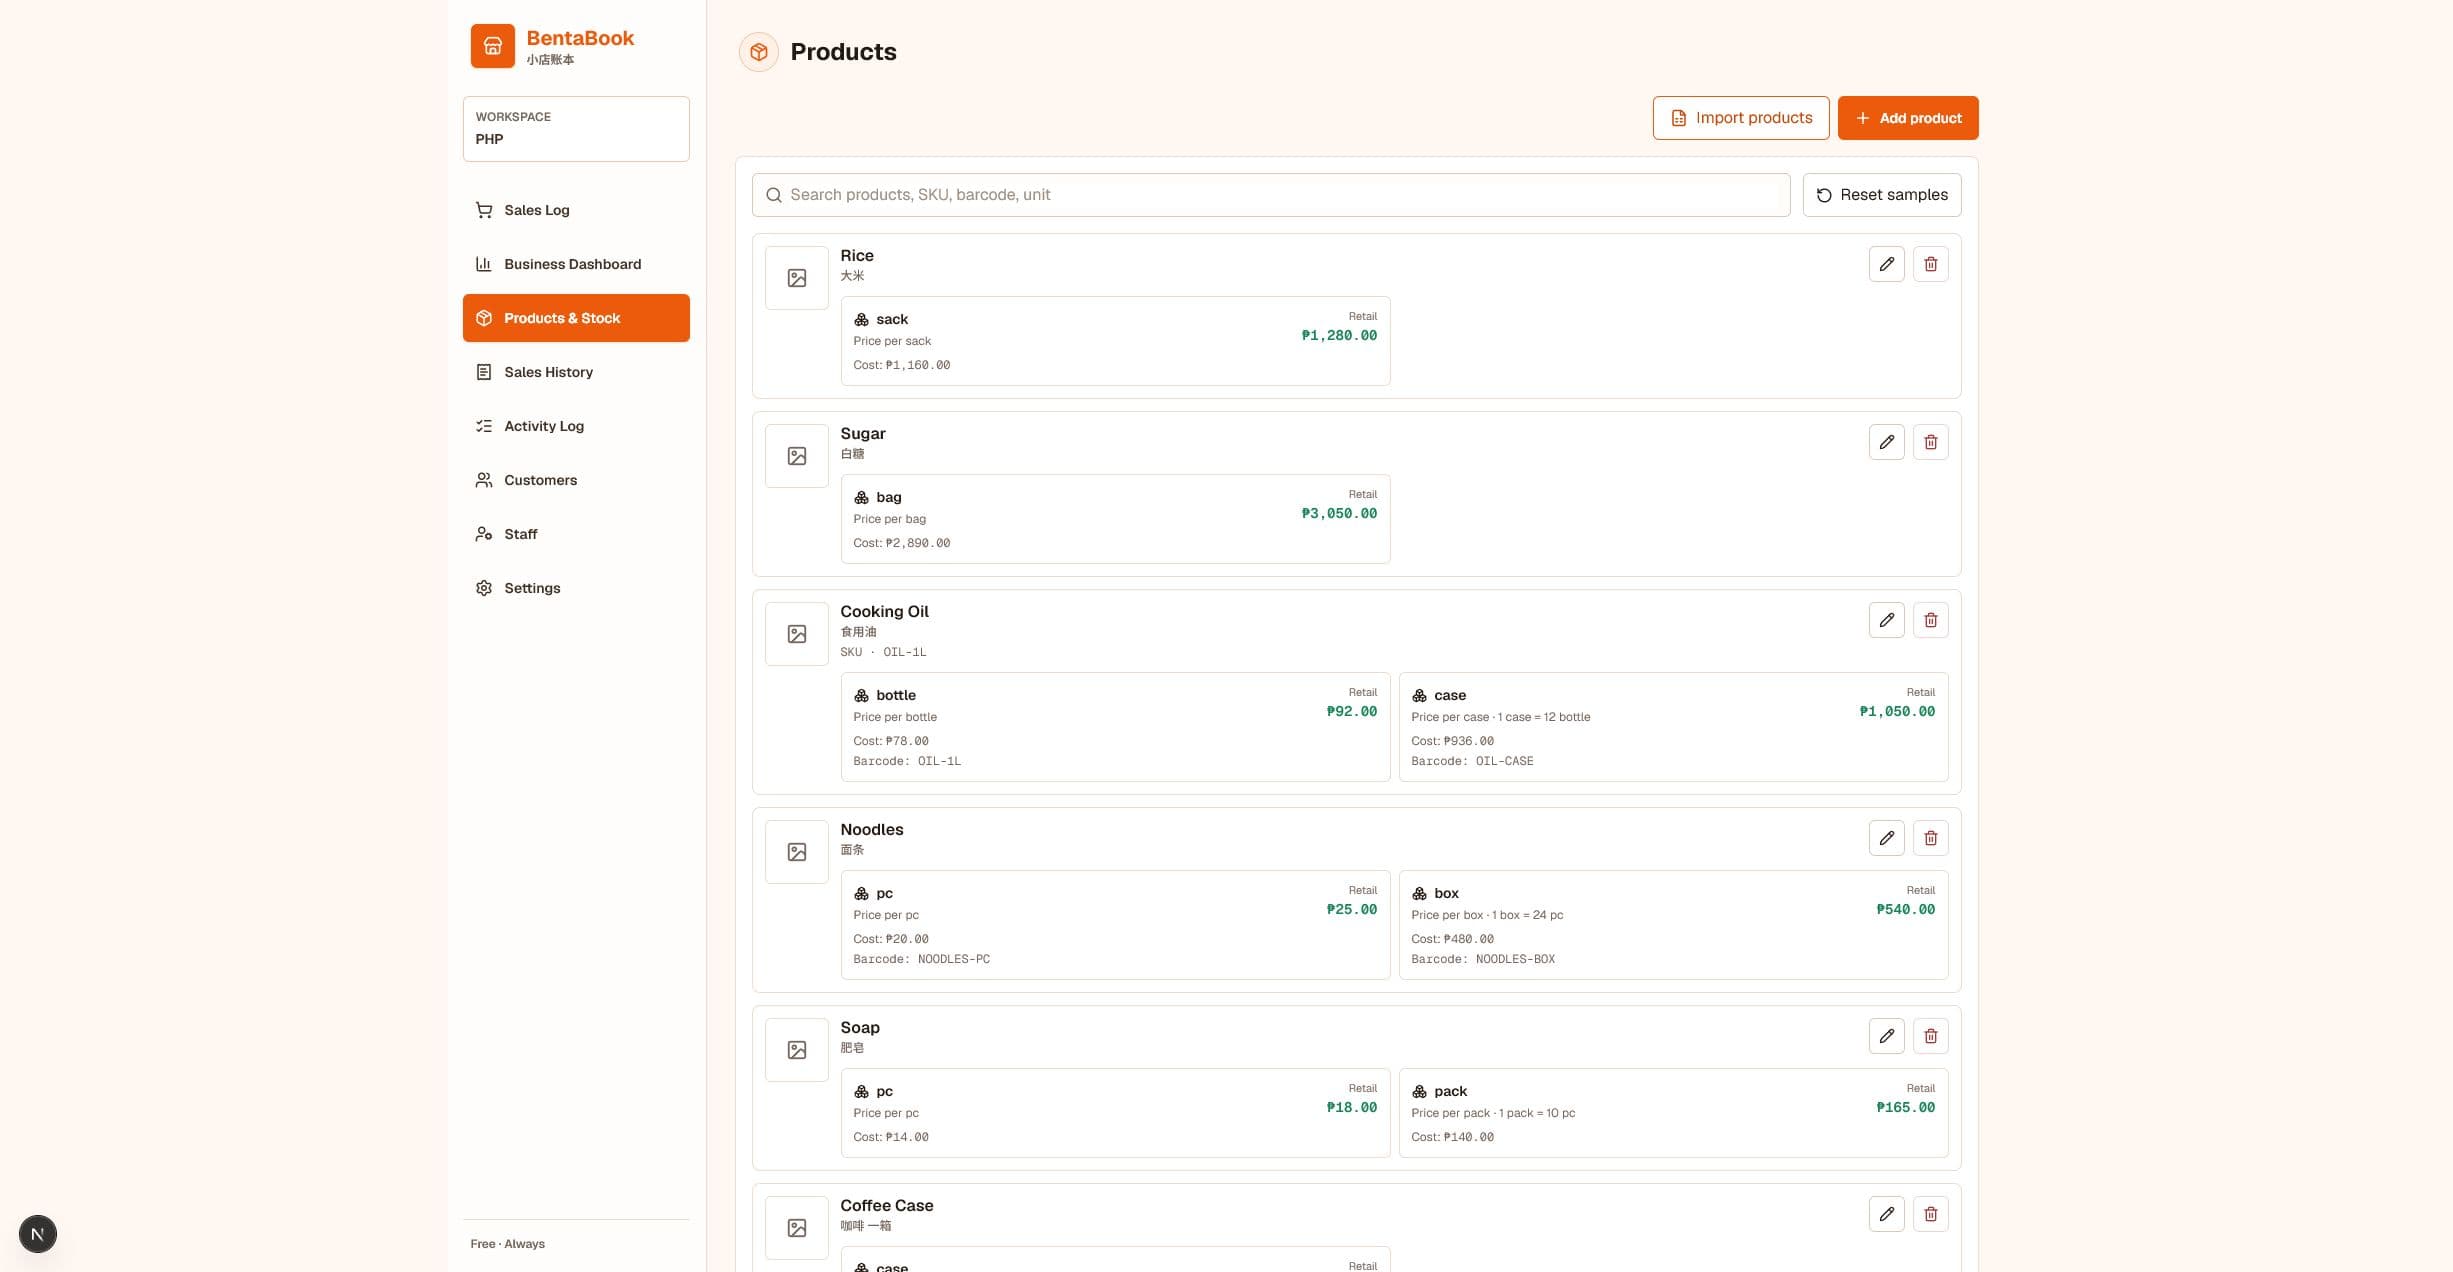This screenshot has width=2453, height=1272.
Task: Delete the Noodles product
Action: pos(1930,838)
